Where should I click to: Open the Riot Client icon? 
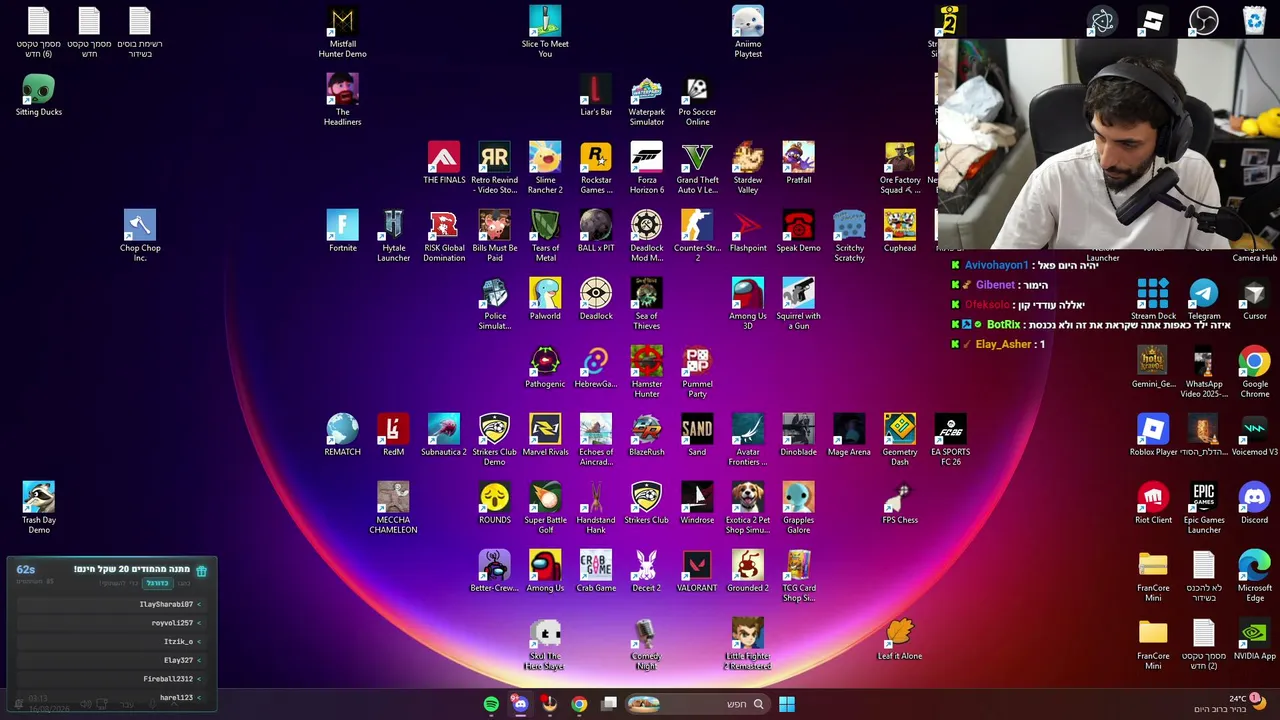tap(1153, 504)
